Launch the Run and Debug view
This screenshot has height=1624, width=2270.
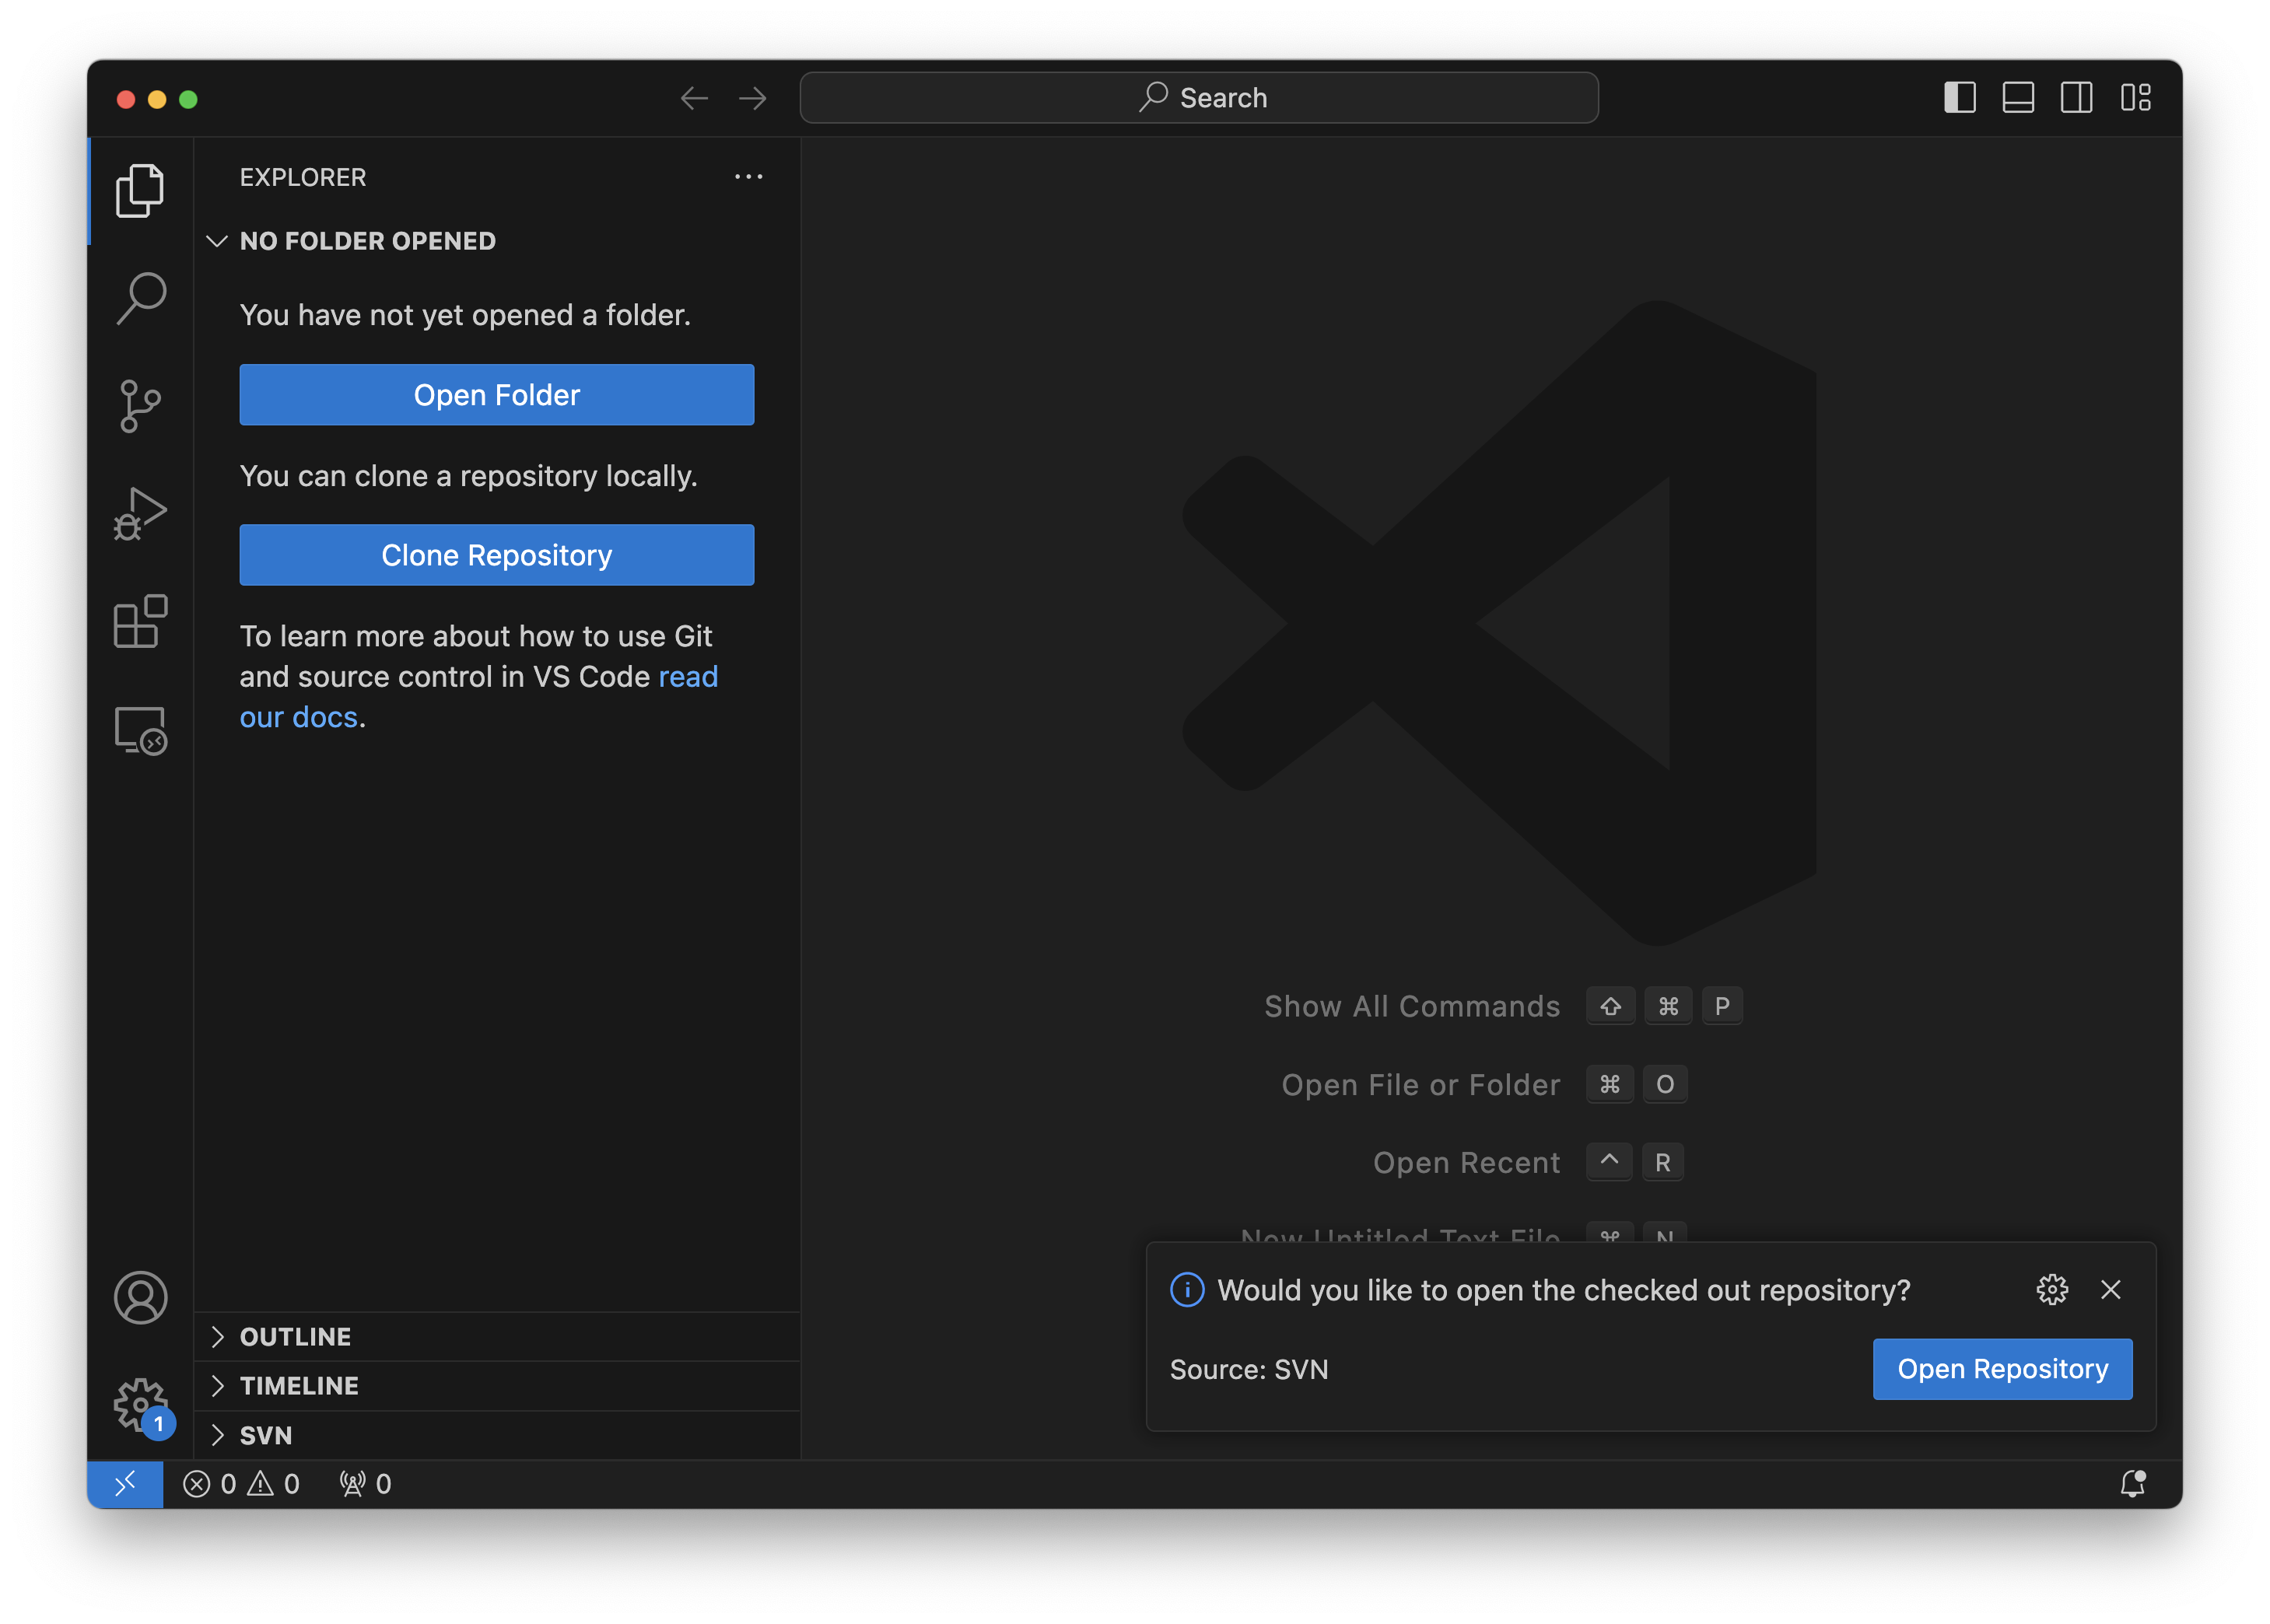[139, 513]
